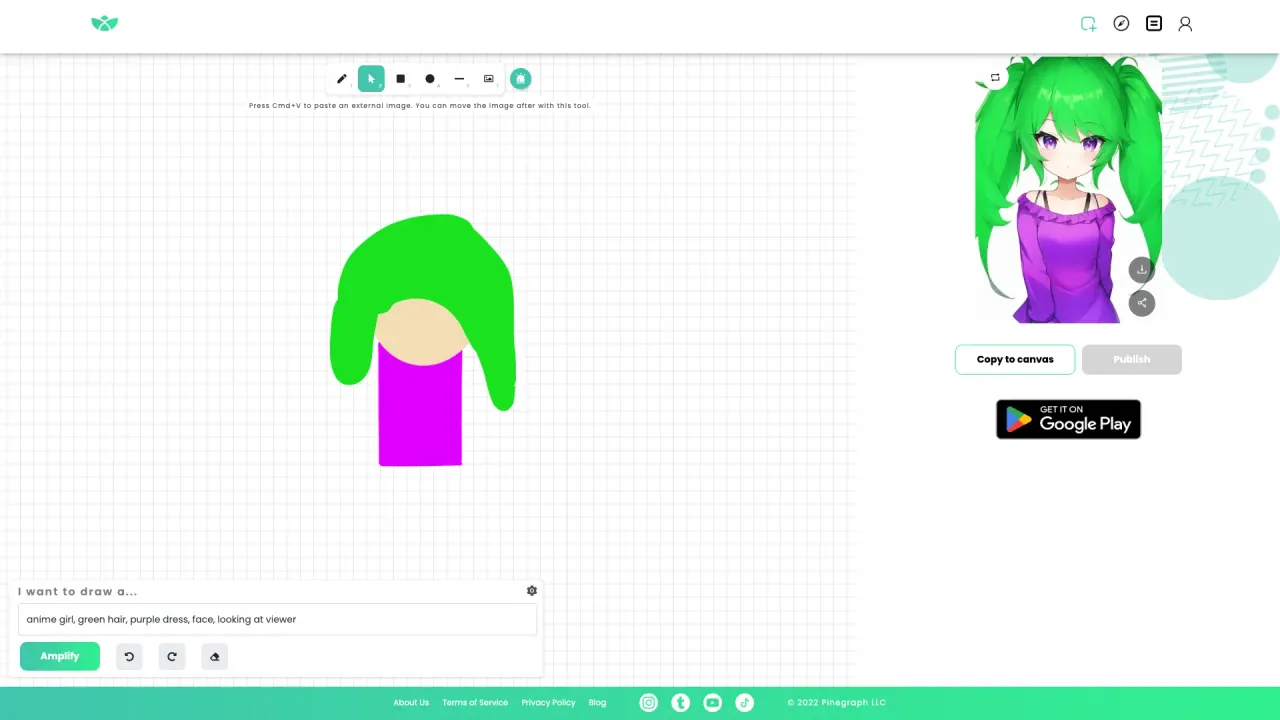Image resolution: width=1280 pixels, height=720 pixels.
Task: Download the generated anime image
Action: [1142, 270]
